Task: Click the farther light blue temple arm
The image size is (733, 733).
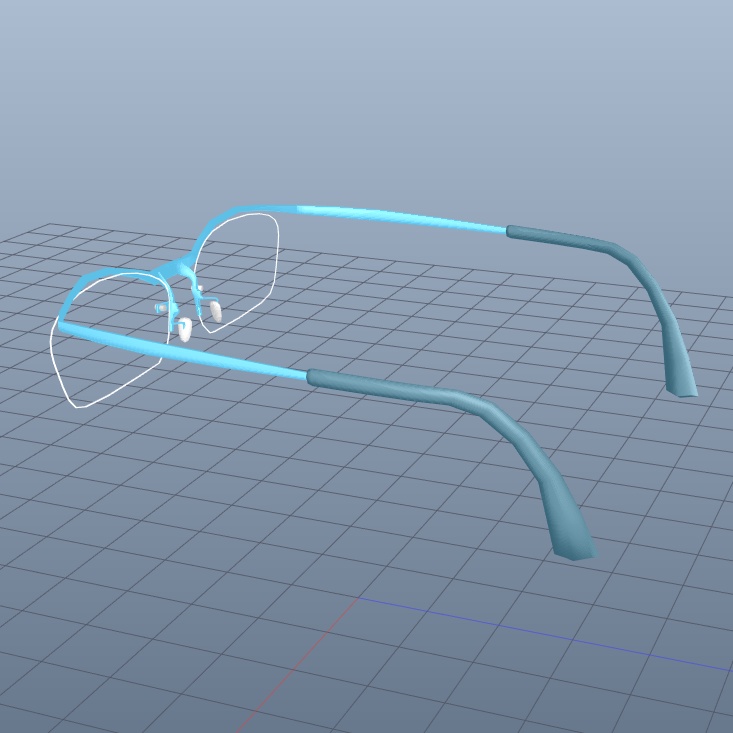Action: [402, 219]
